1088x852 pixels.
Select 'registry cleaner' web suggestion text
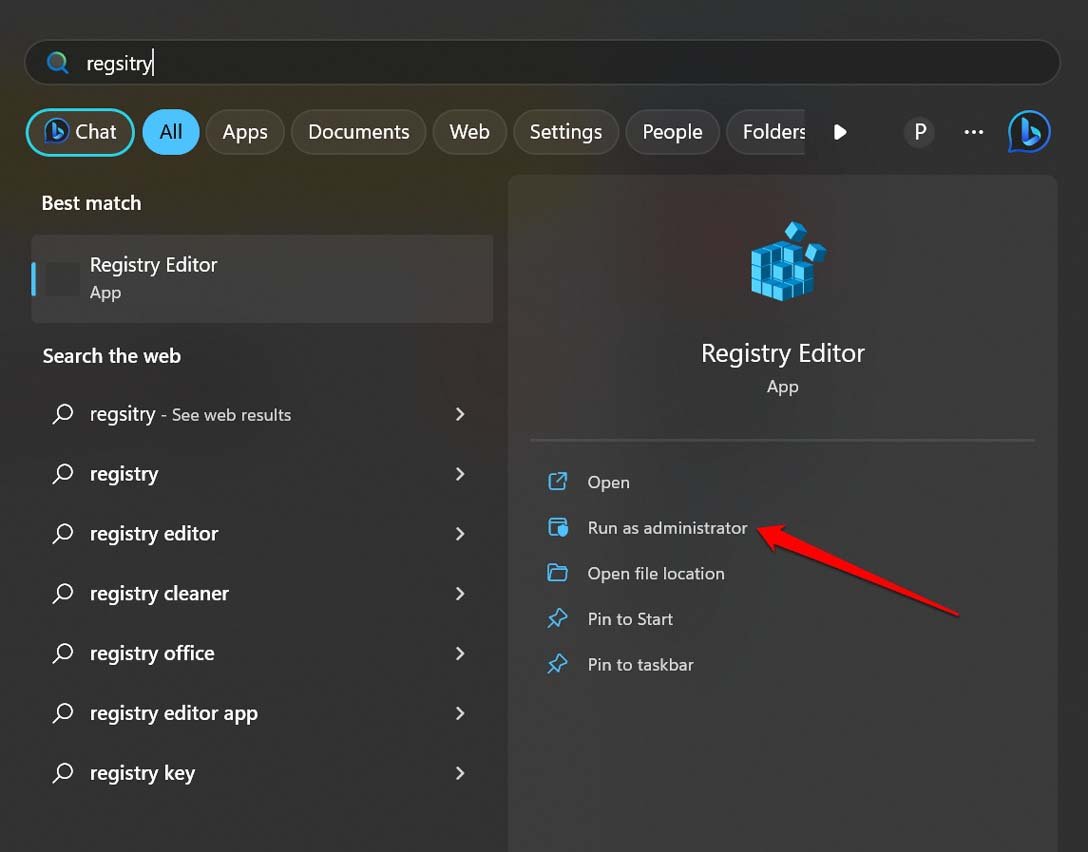pos(159,593)
